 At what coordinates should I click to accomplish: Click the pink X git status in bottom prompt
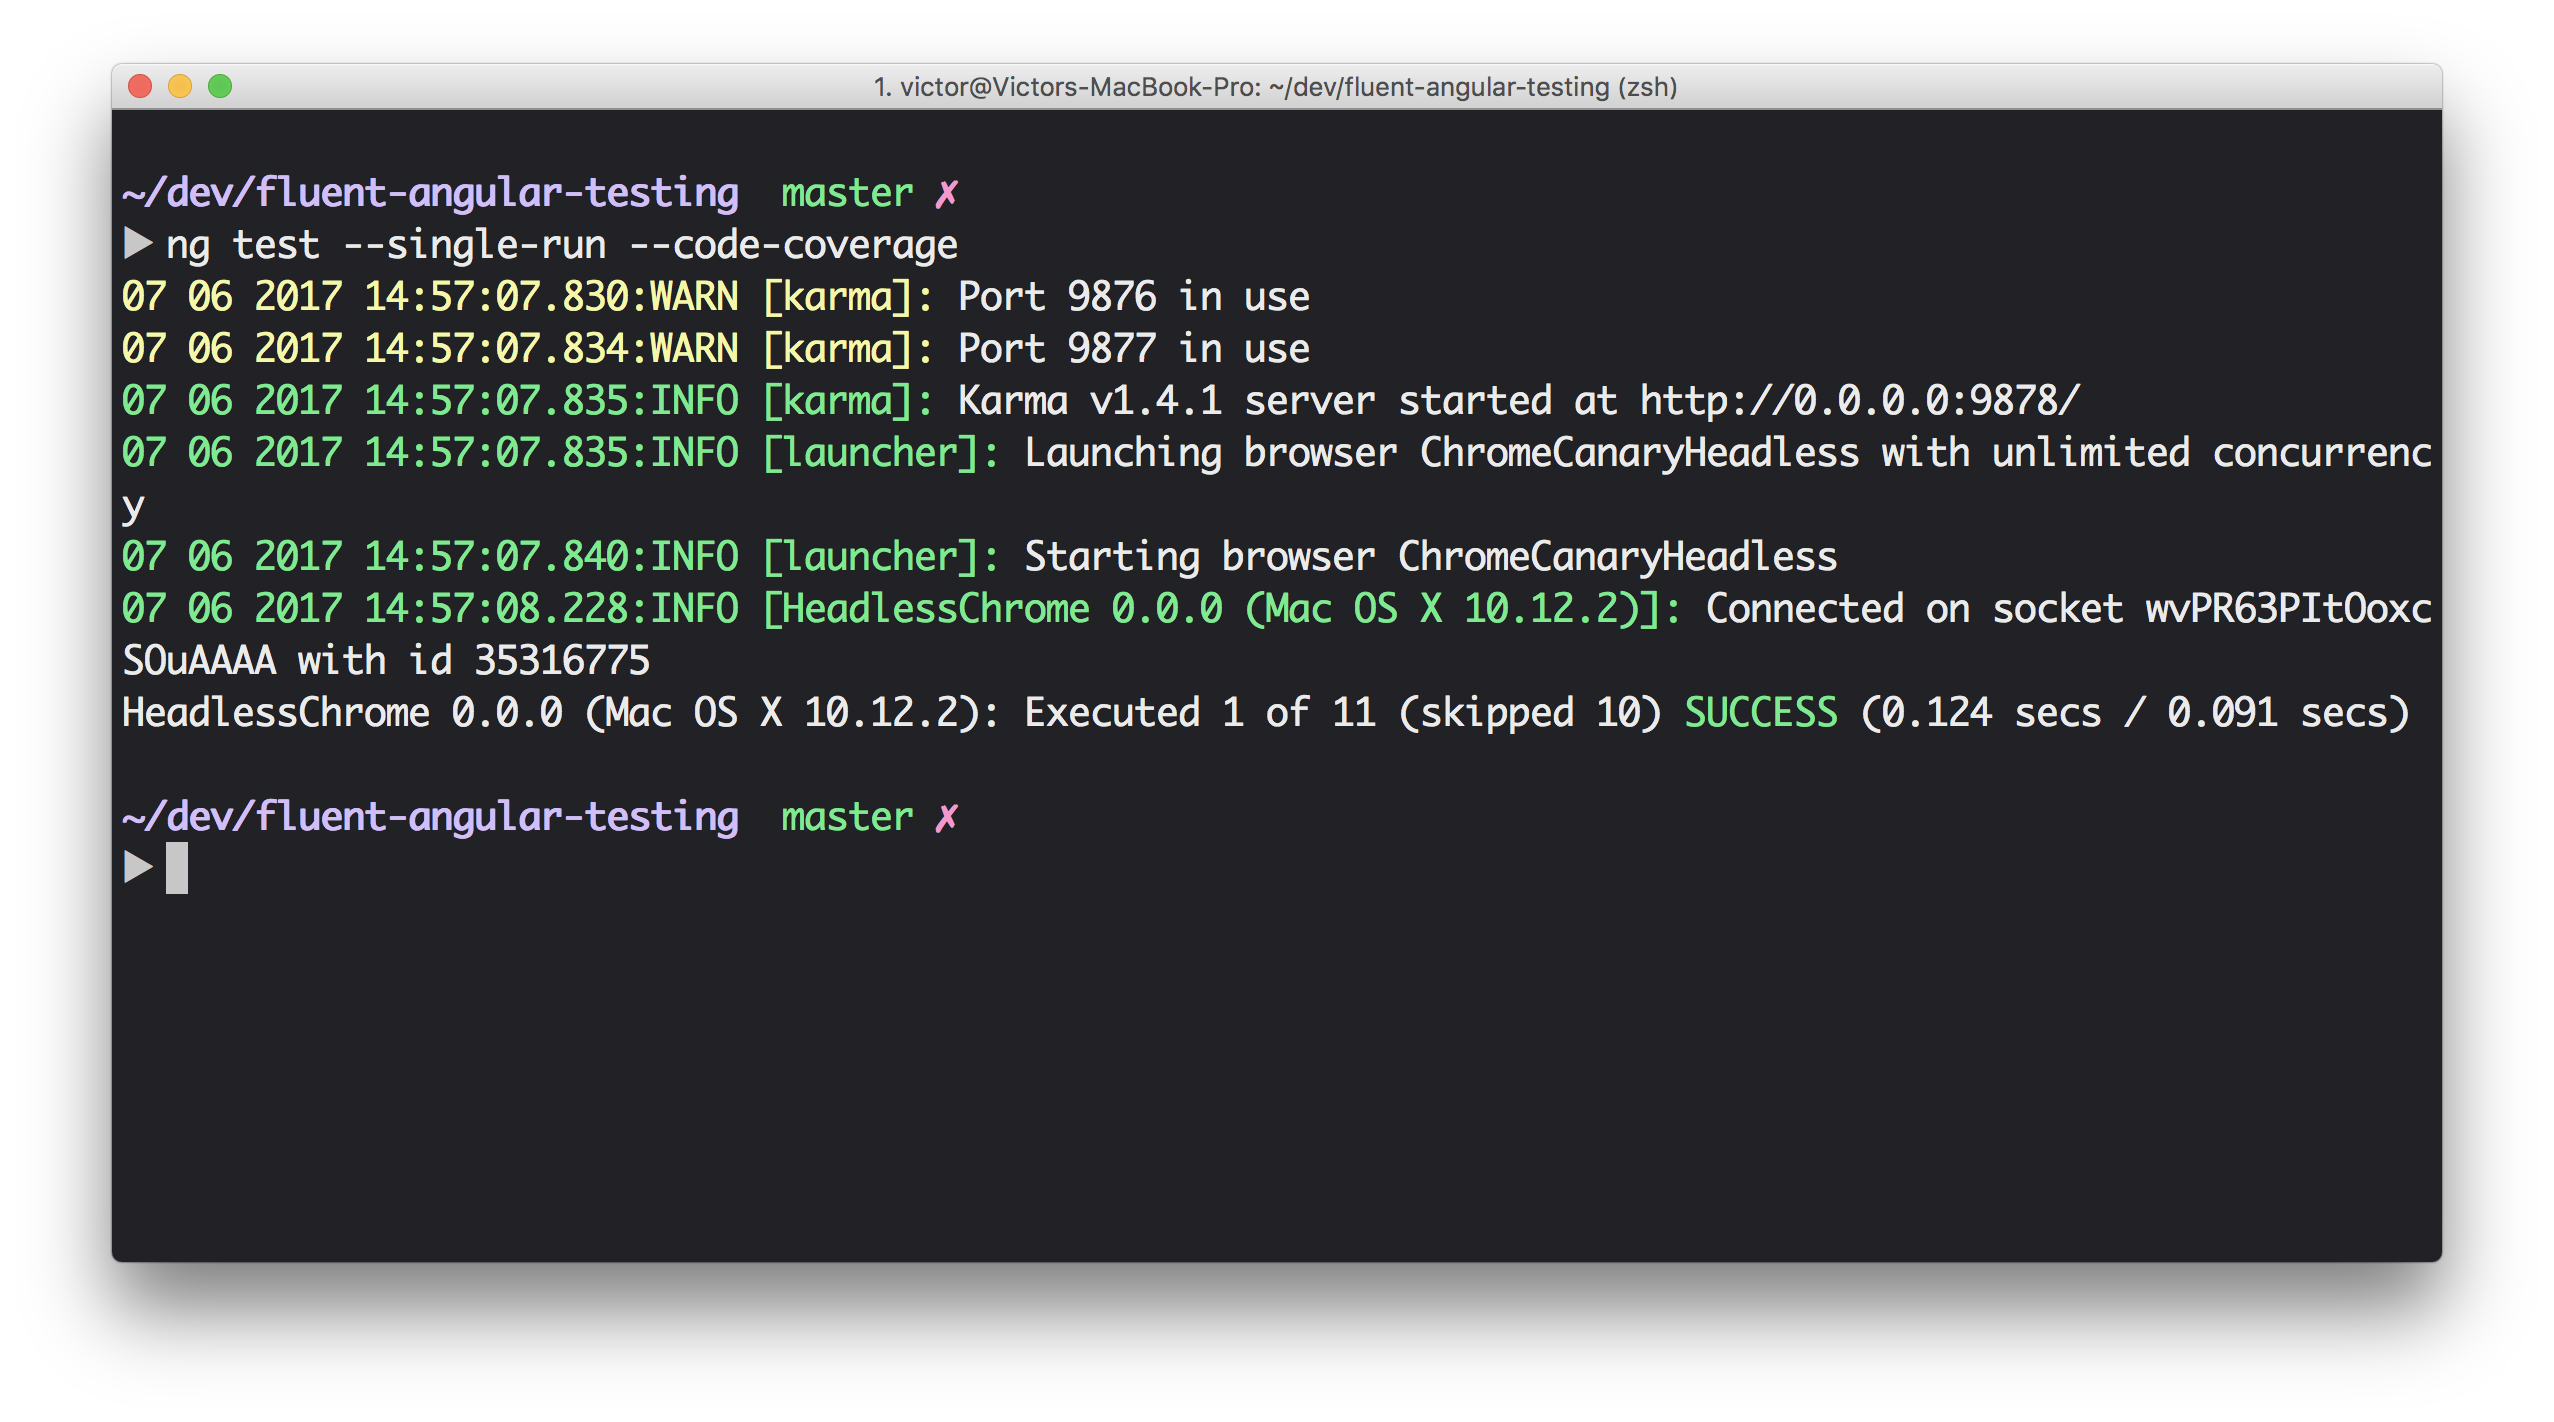tap(946, 817)
